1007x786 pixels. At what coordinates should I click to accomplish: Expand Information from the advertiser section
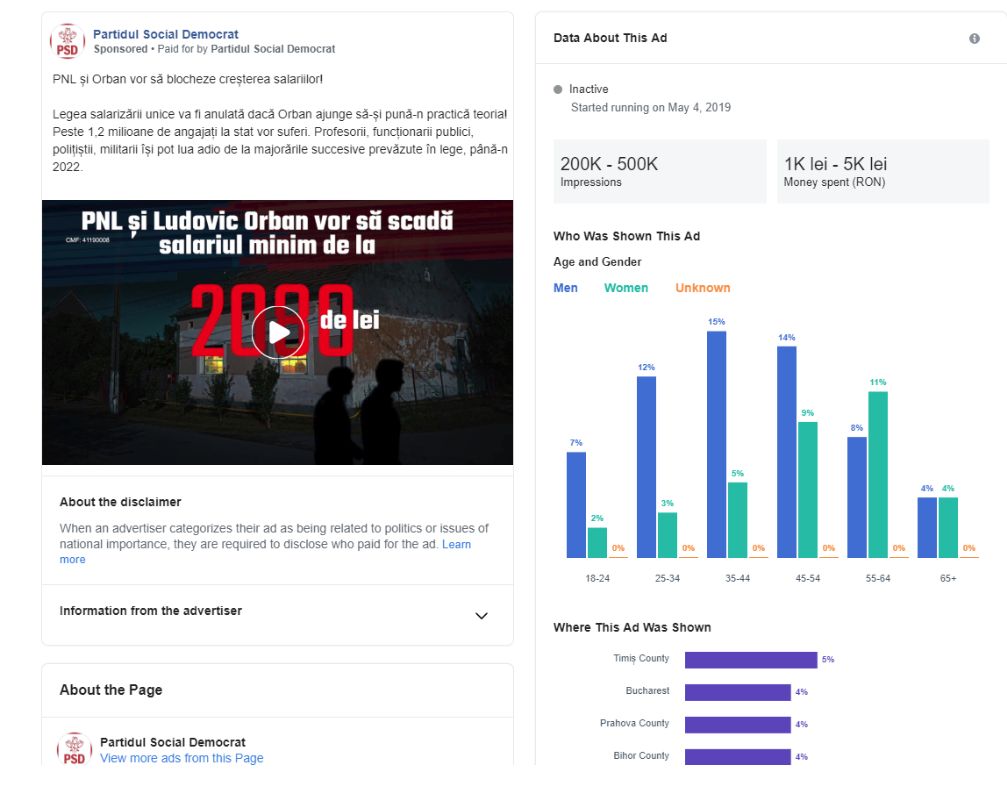coord(481,616)
